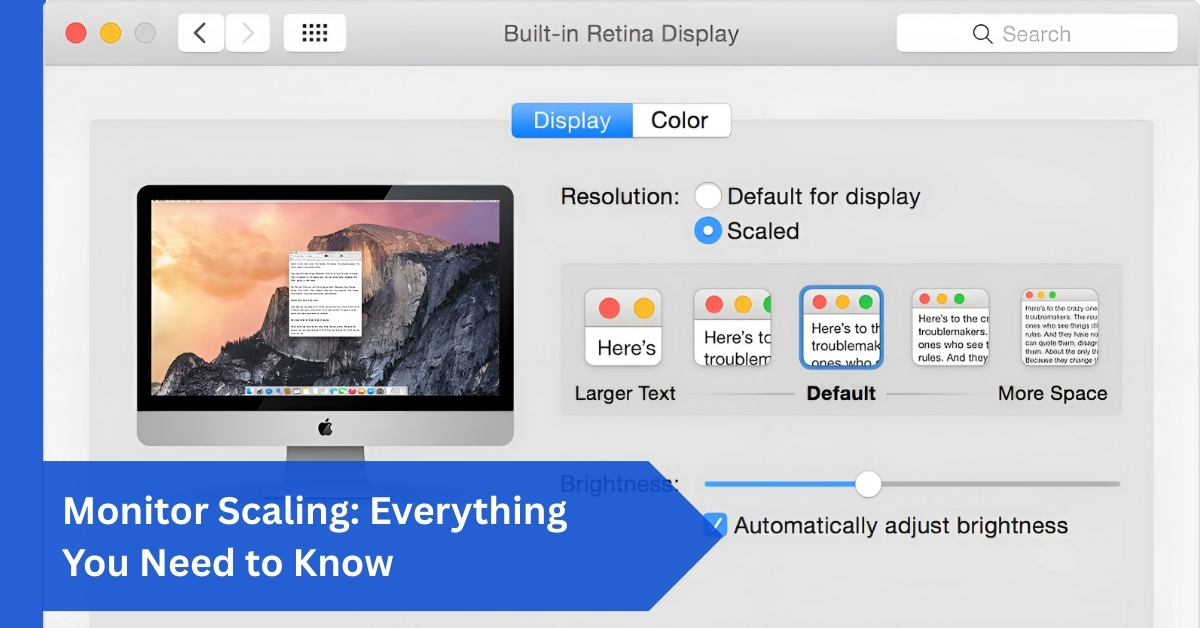The width and height of the screenshot is (1200, 628).
Task: Click the 'More Space' label
Action: (1053, 393)
